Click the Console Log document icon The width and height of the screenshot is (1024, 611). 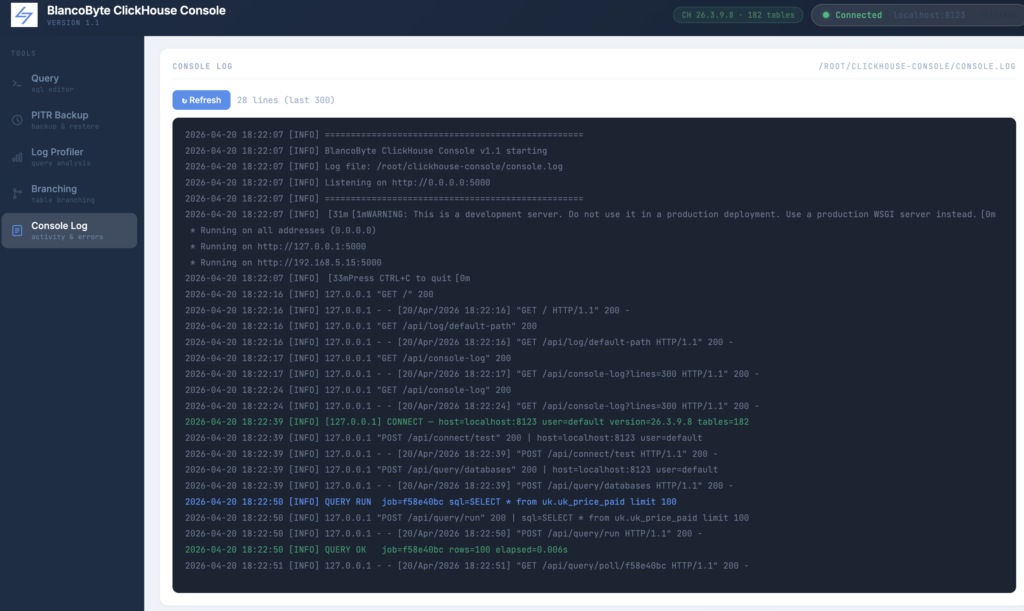pos(17,230)
